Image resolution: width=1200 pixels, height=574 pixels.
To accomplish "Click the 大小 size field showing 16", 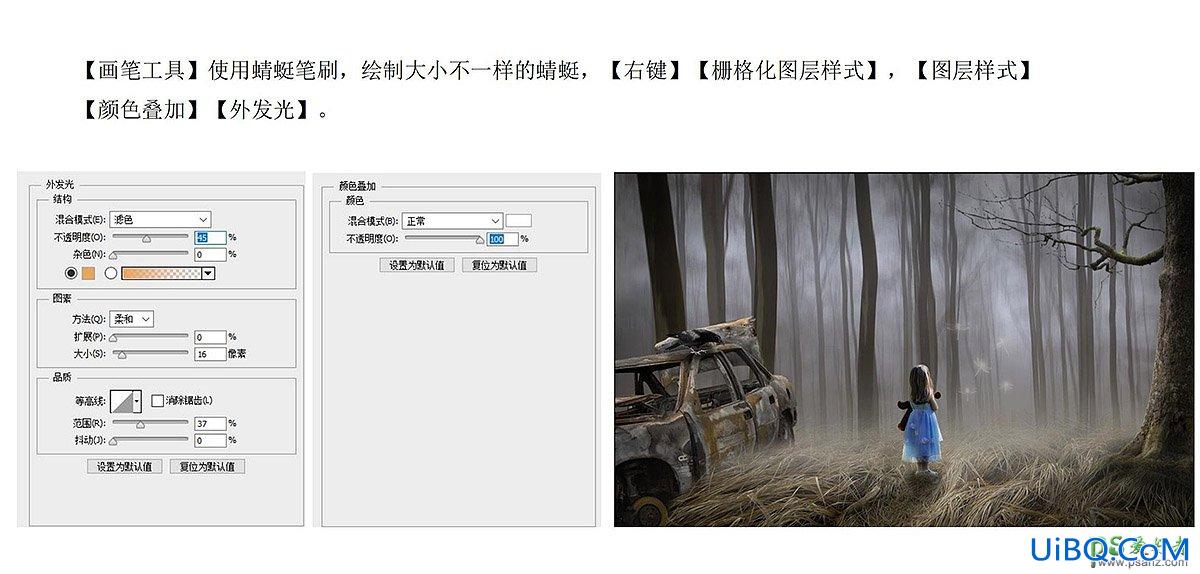I will (210, 354).
